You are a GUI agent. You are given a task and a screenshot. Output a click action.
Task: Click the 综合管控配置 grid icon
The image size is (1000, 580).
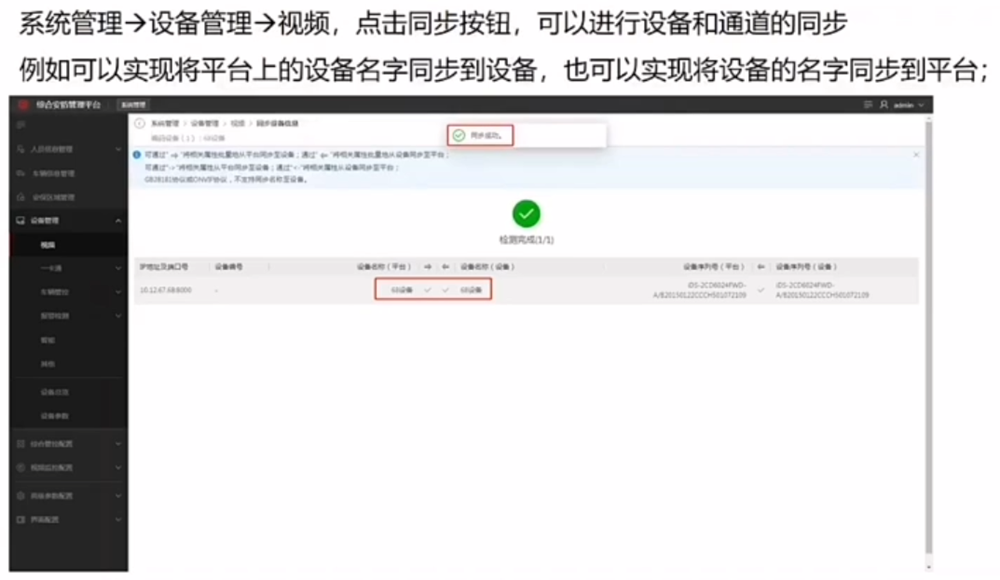pos(20,443)
